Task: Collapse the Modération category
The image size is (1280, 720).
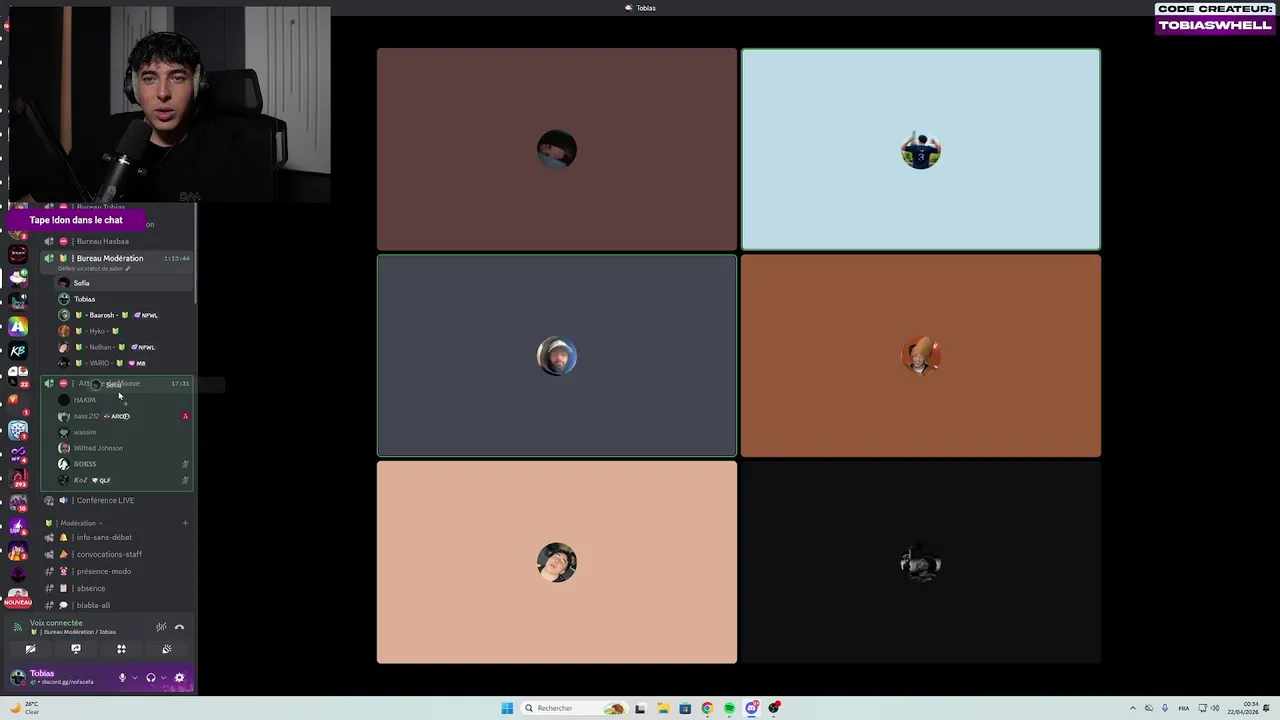Action: pos(78,523)
